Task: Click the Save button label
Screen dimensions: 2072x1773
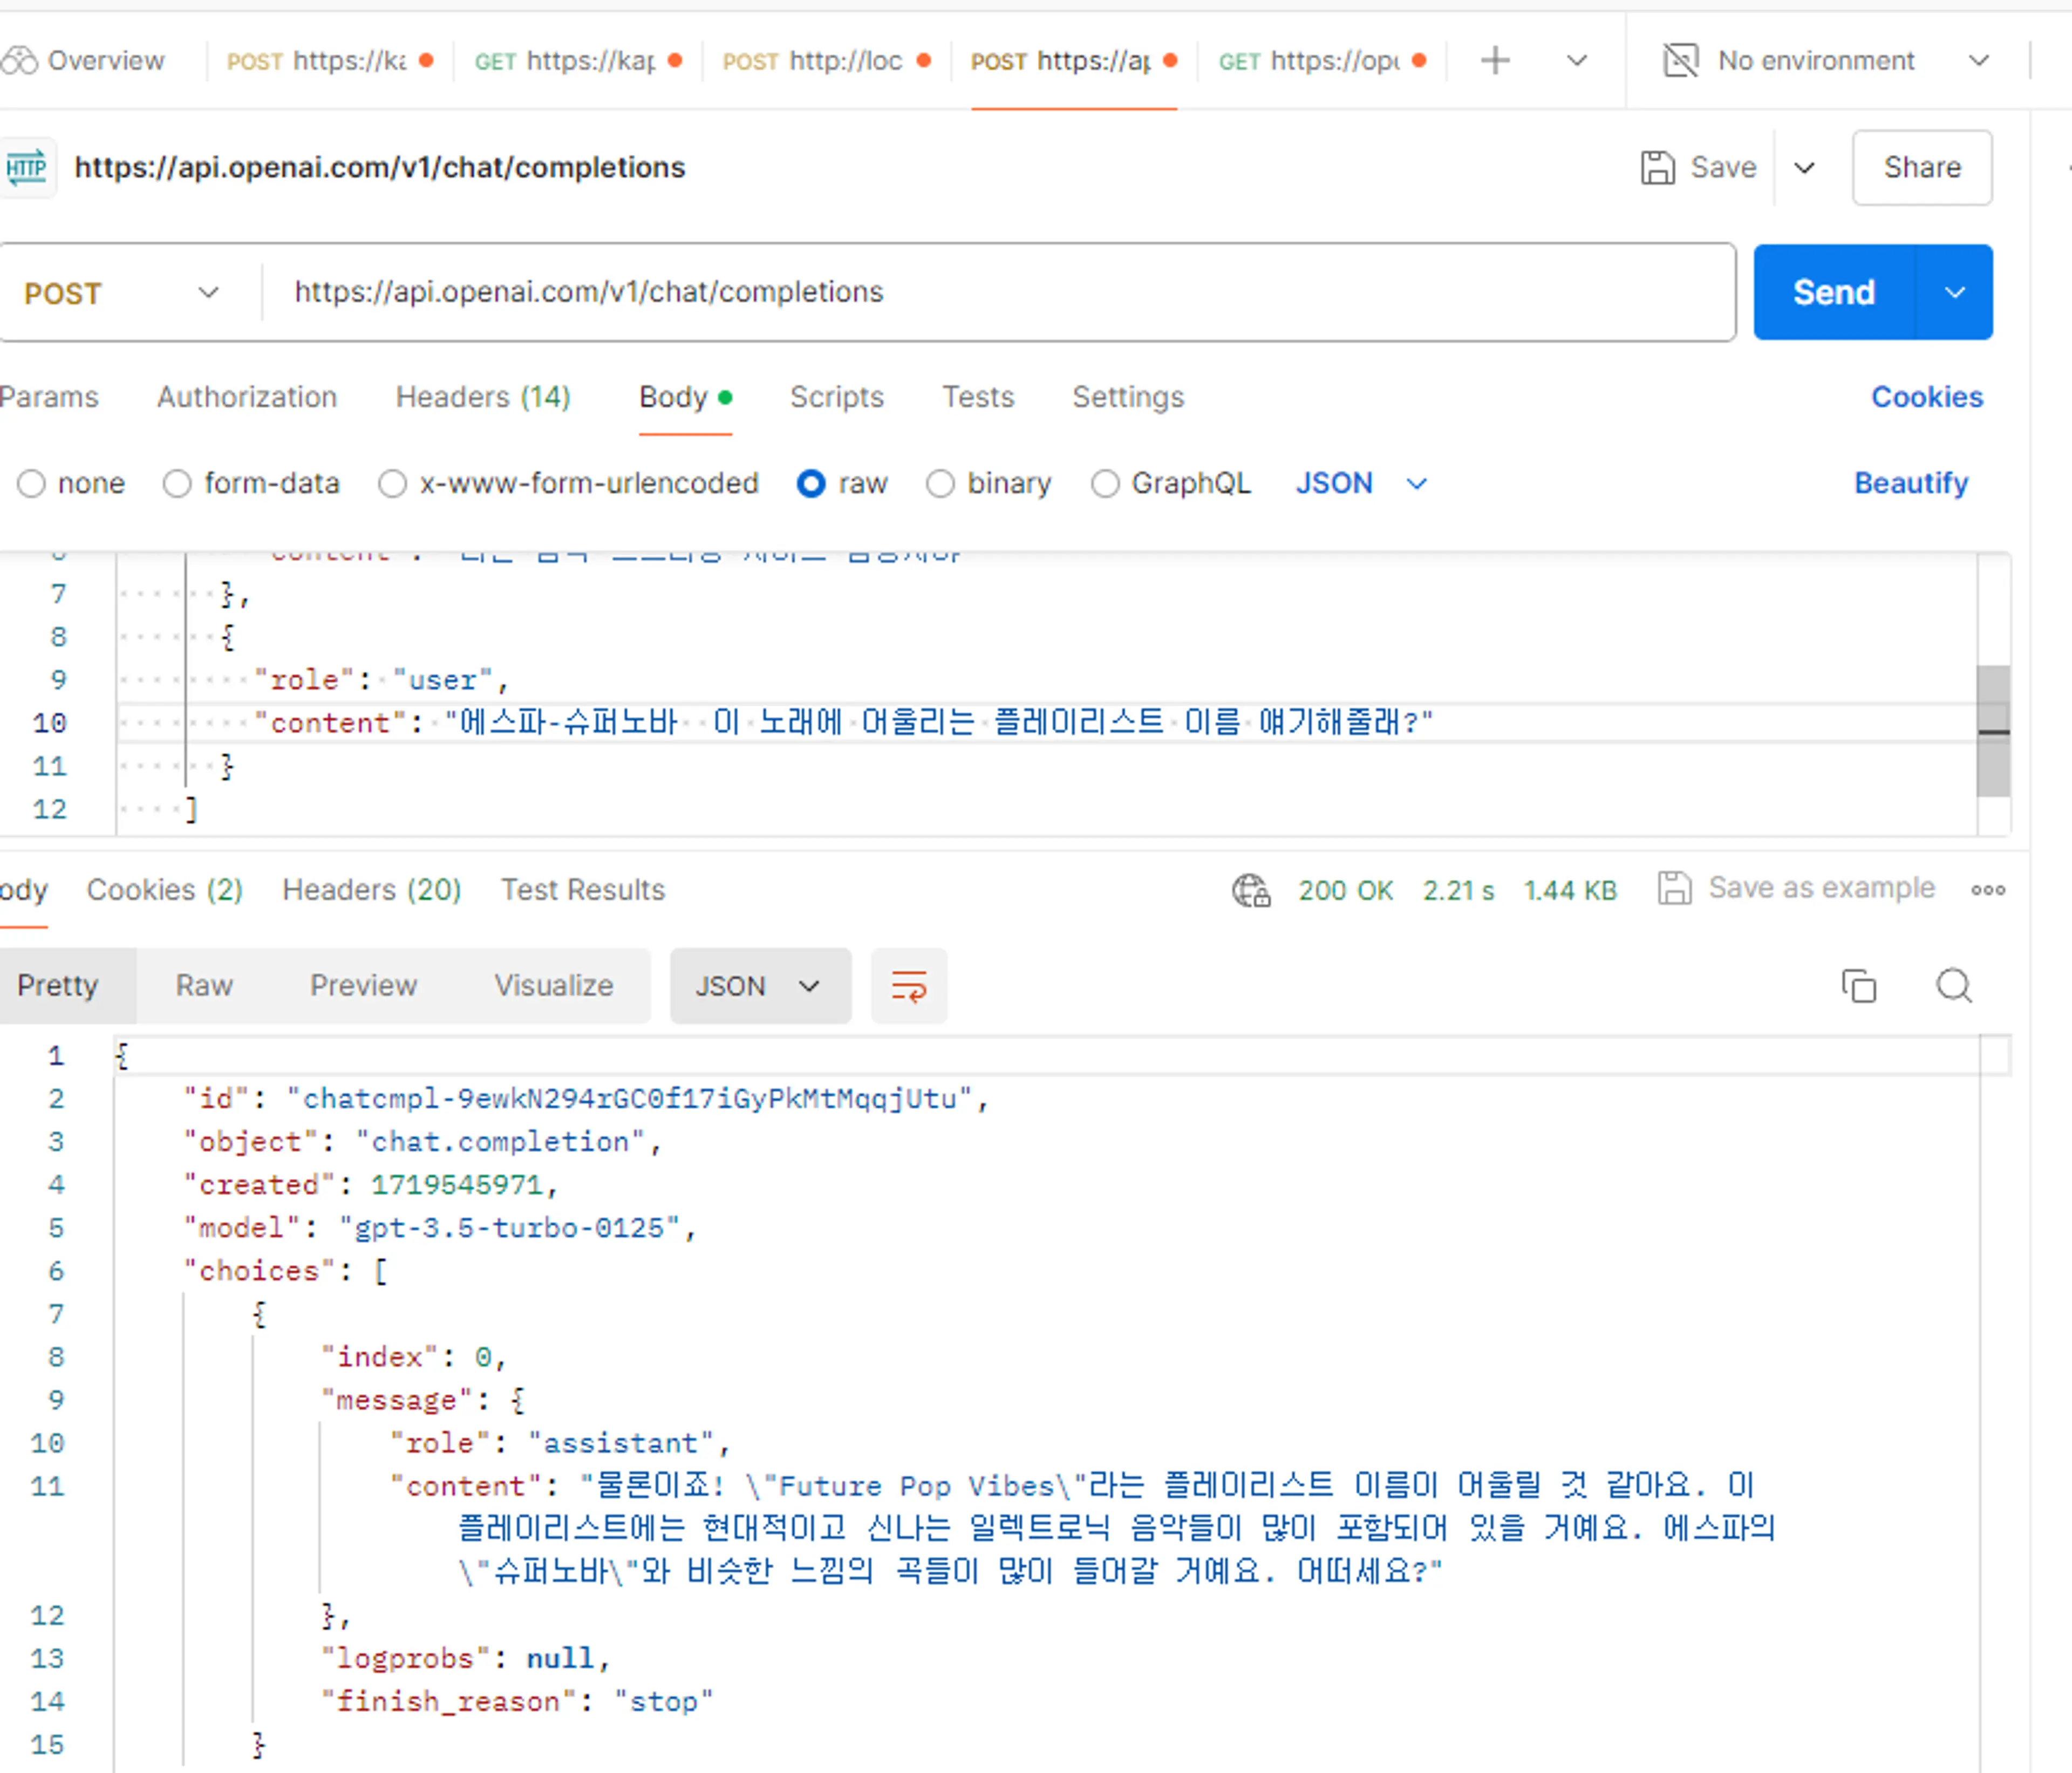Action: tap(1723, 167)
